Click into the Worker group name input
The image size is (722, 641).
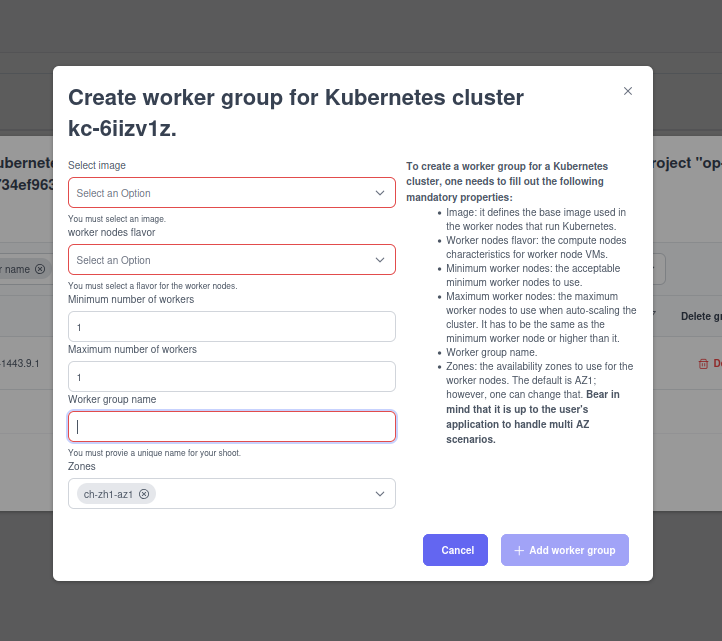(x=231, y=427)
